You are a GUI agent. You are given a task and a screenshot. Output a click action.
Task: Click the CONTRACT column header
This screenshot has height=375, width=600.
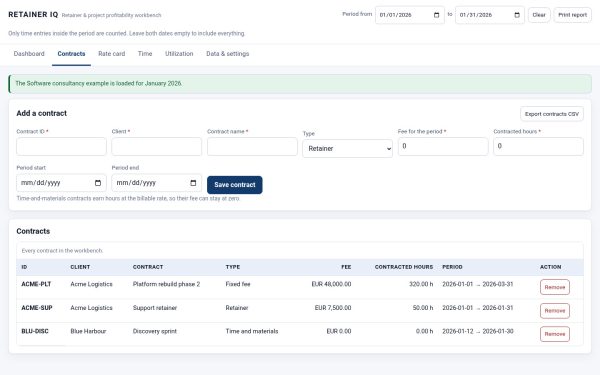[x=148, y=267]
